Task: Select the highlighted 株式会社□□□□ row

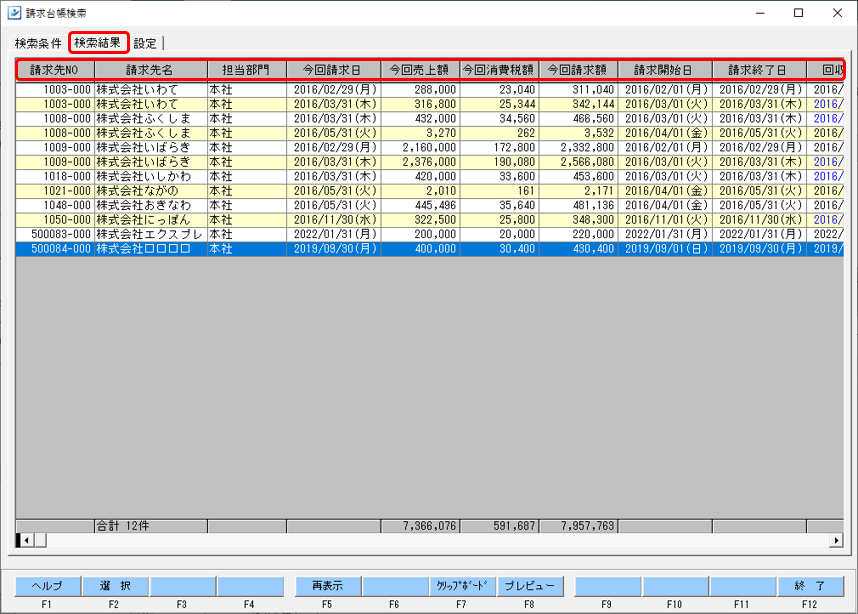Action: tap(430, 249)
